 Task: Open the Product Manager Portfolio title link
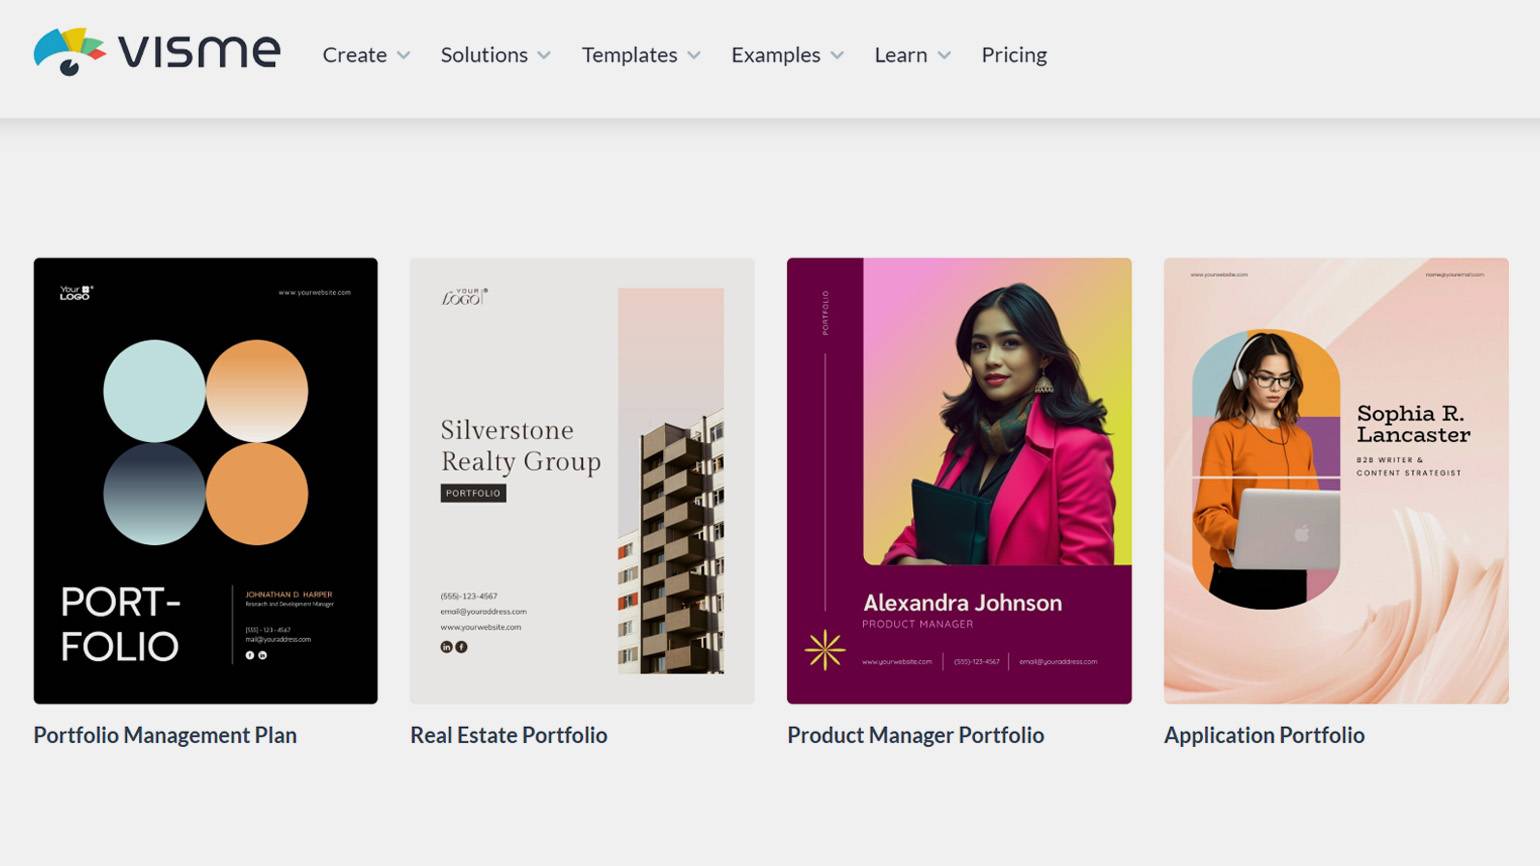click(x=915, y=735)
